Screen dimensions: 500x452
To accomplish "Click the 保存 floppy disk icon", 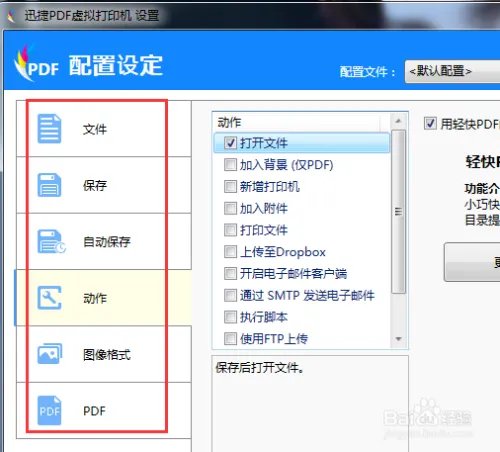I will (x=49, y=185).
